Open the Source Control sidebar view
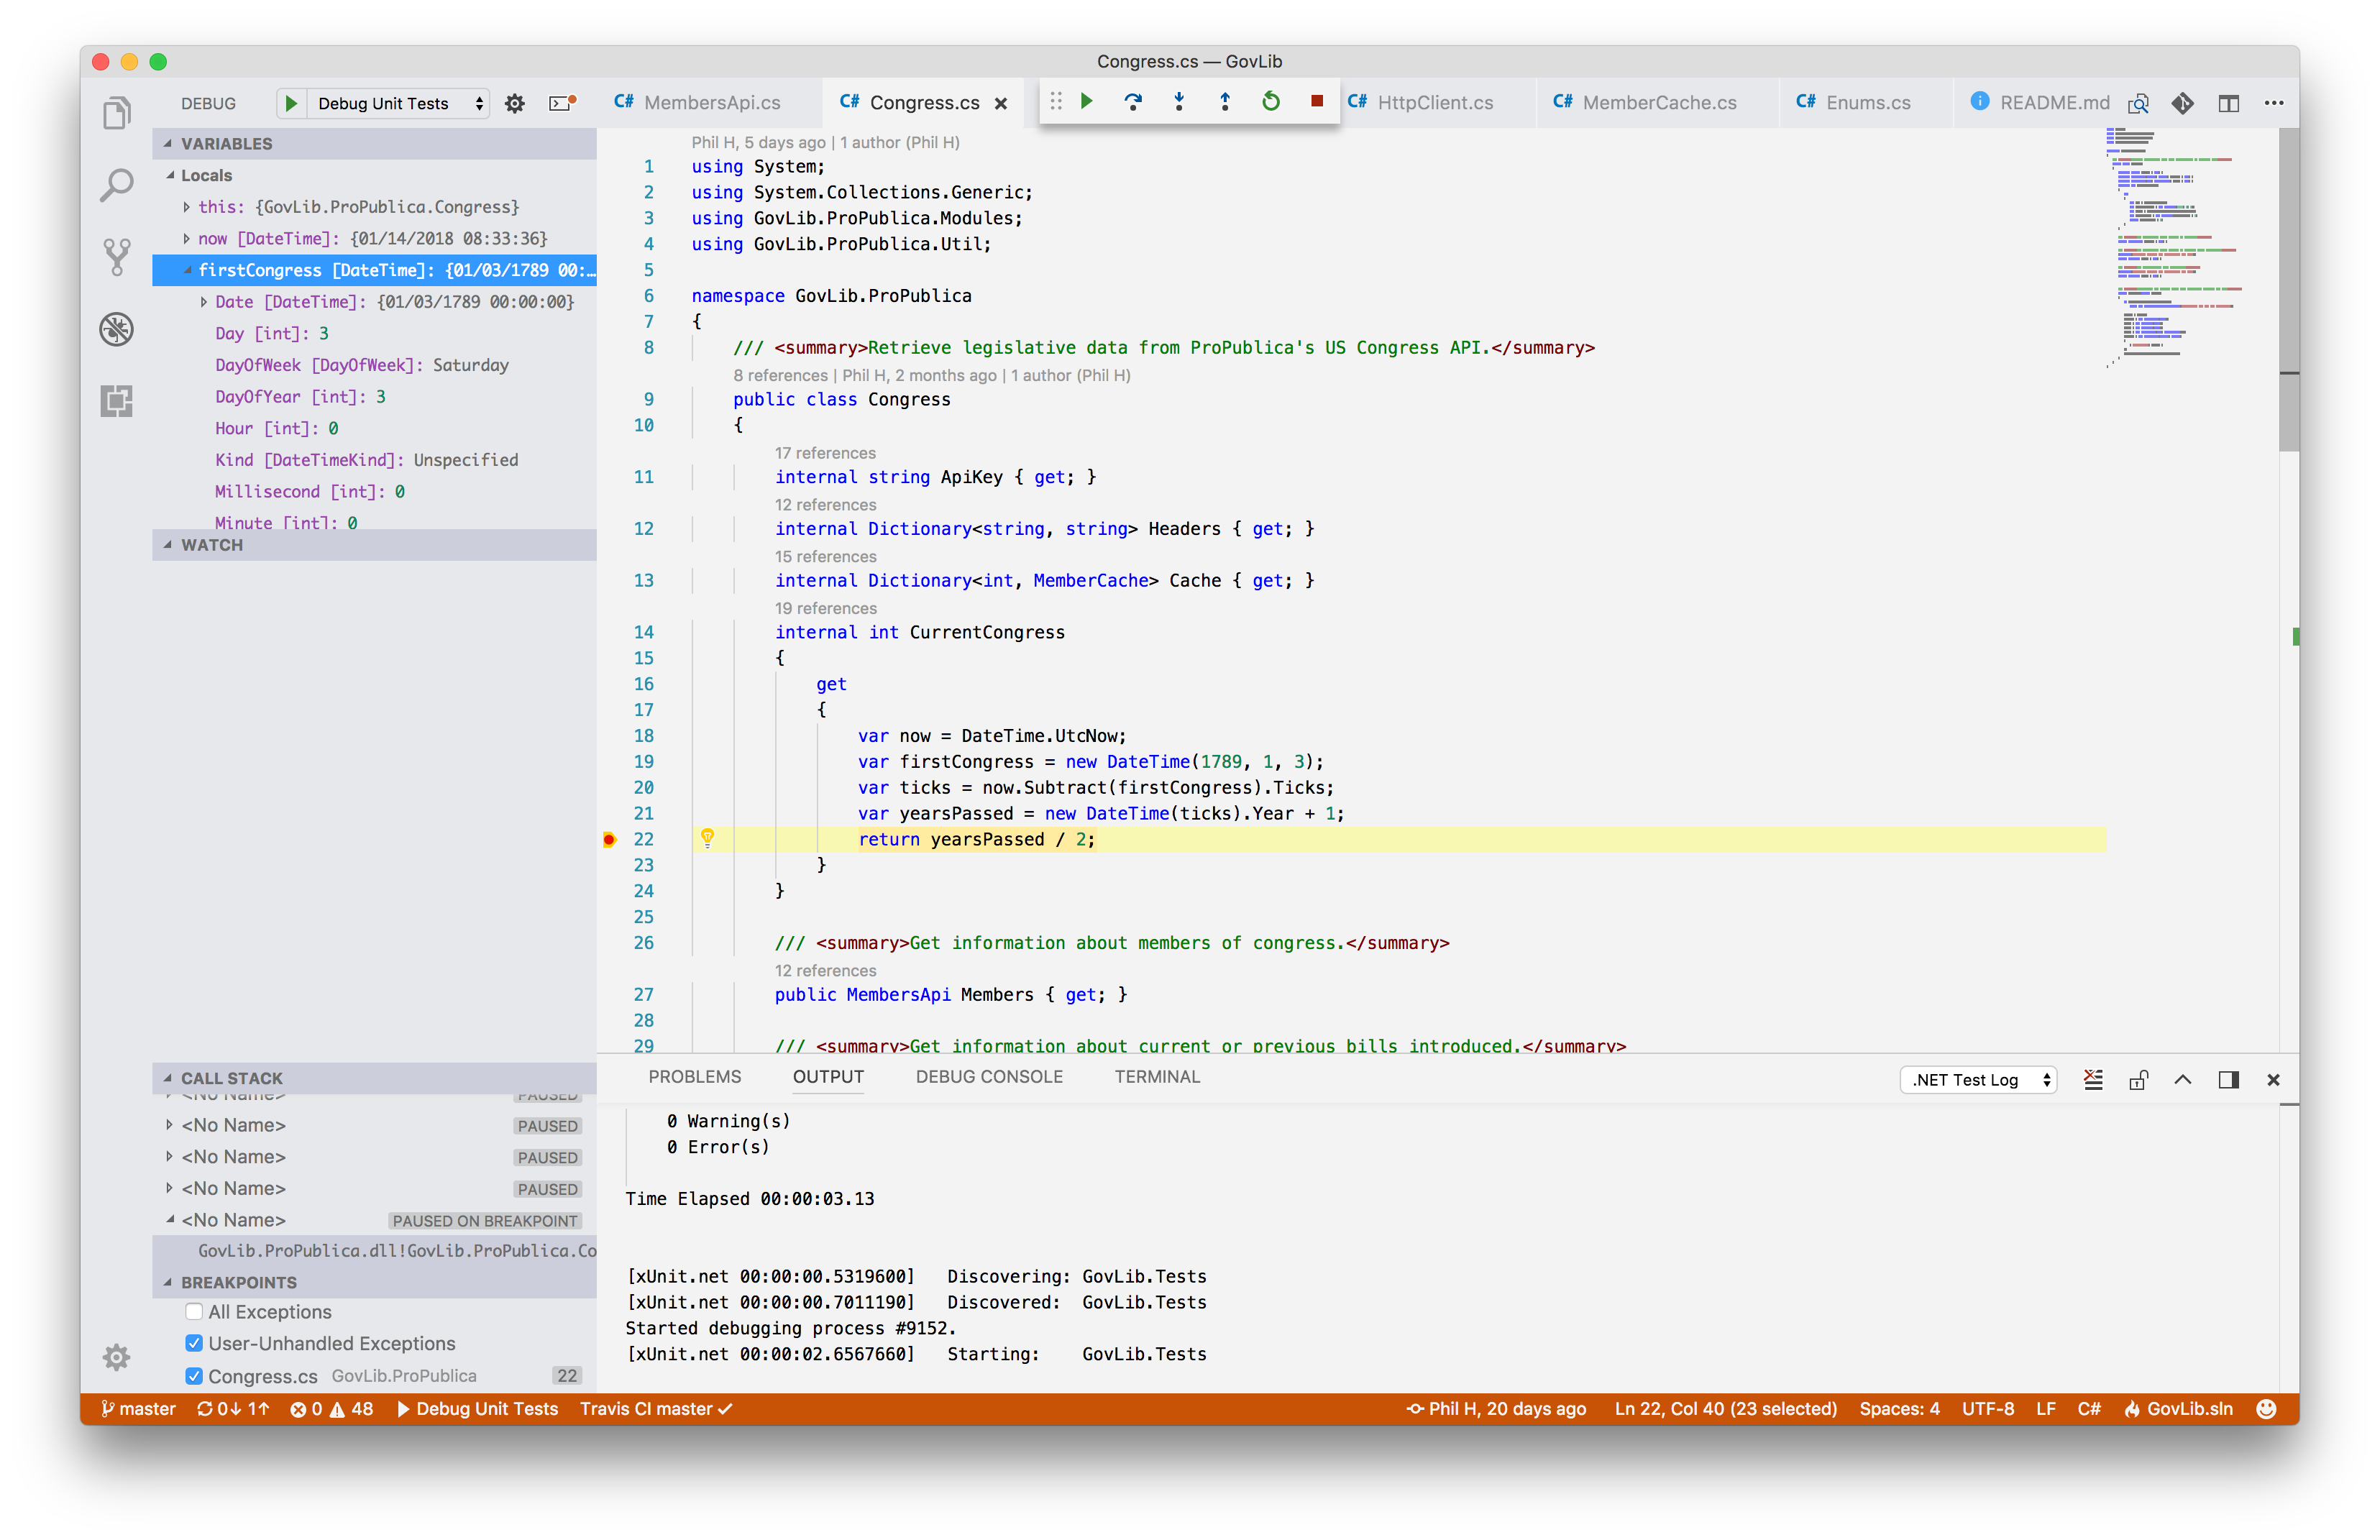Image resolution: width=2380 pixels, height=1540 pixels. pyautogui.click(x=117, y=257)
